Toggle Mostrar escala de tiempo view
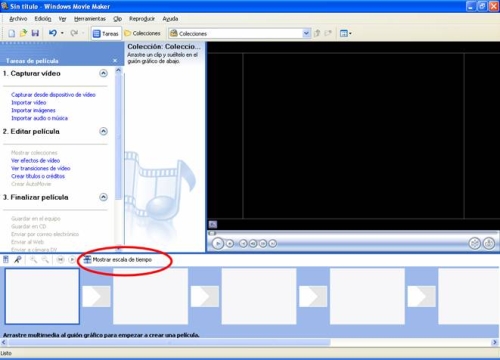500x360 pixels. (x=118, y=260)
